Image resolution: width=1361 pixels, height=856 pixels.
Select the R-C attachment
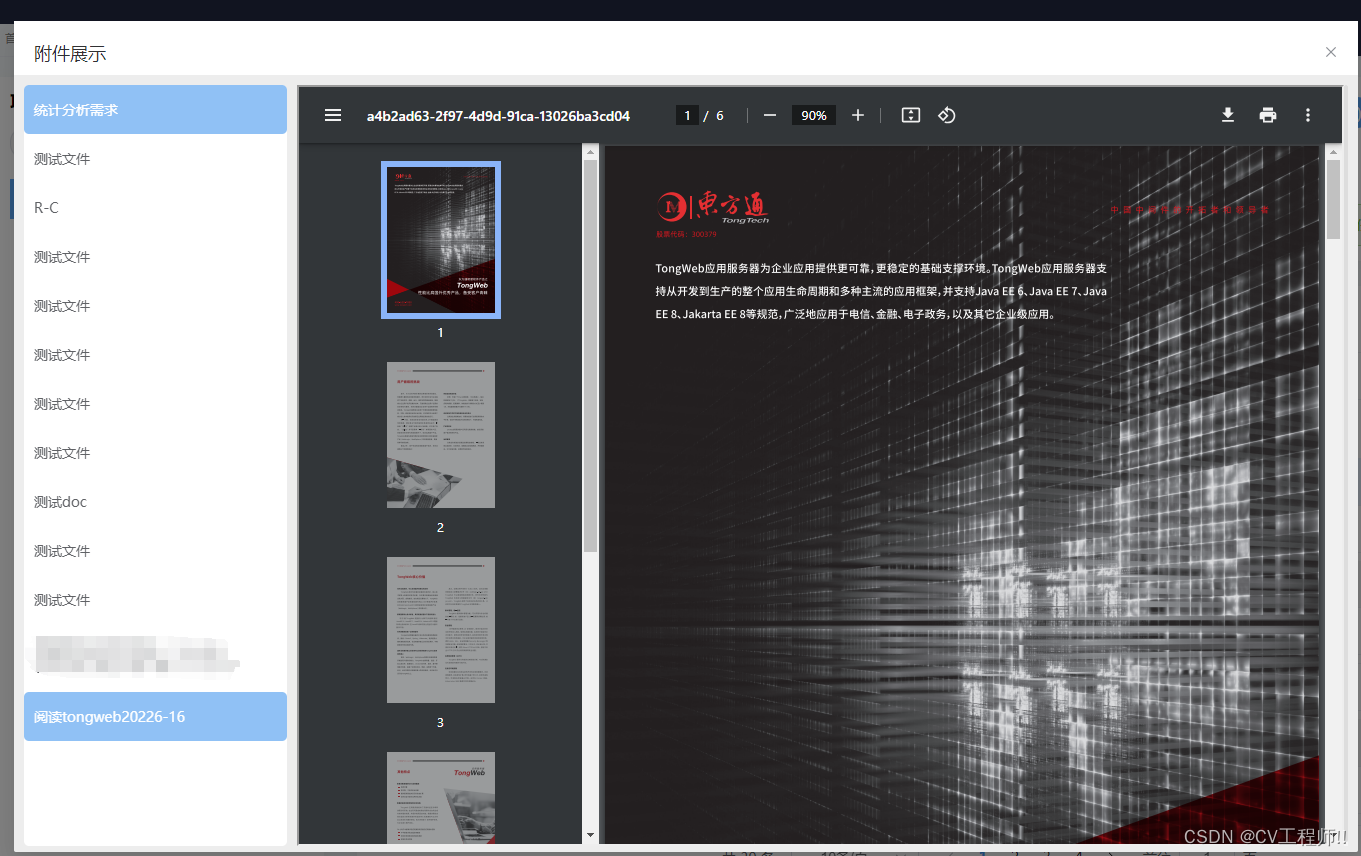(155, 208)
